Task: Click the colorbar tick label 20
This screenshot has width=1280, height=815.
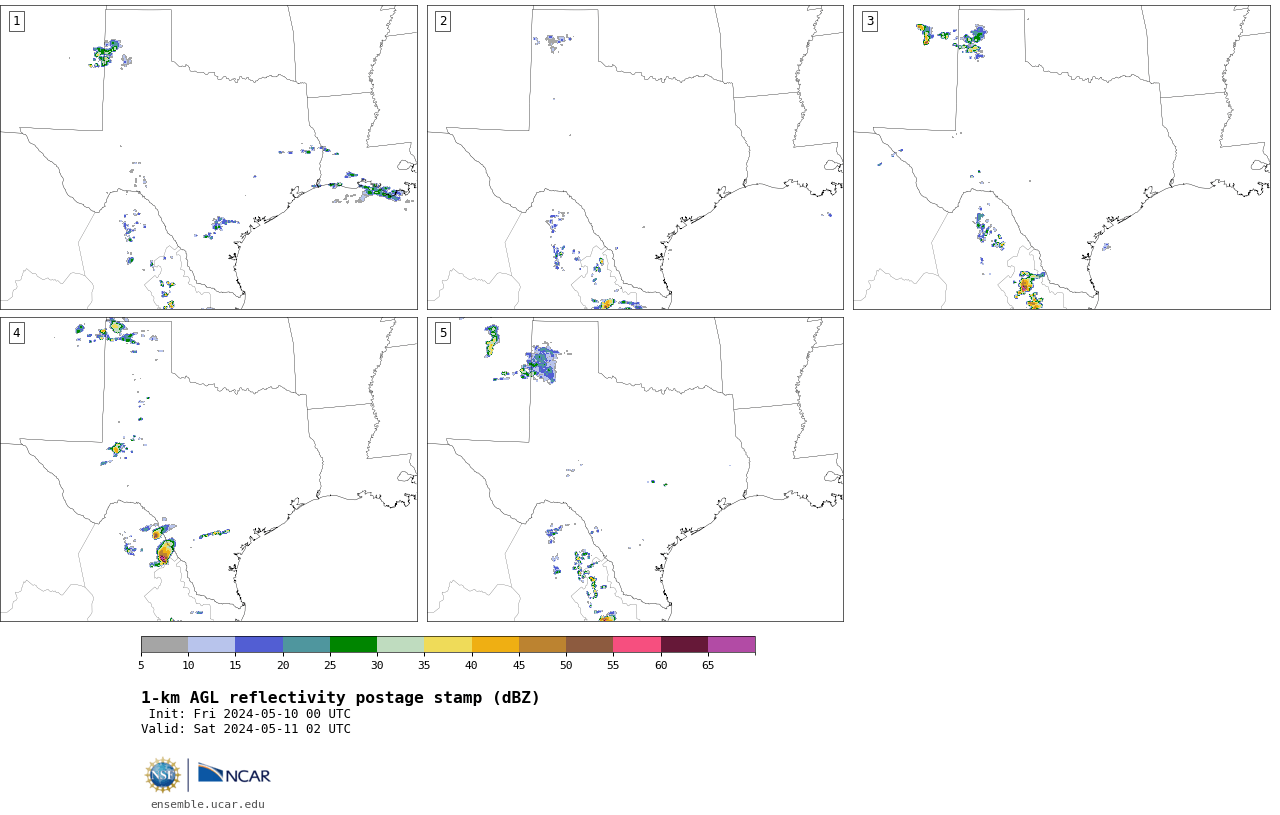Action: point(283,666)
